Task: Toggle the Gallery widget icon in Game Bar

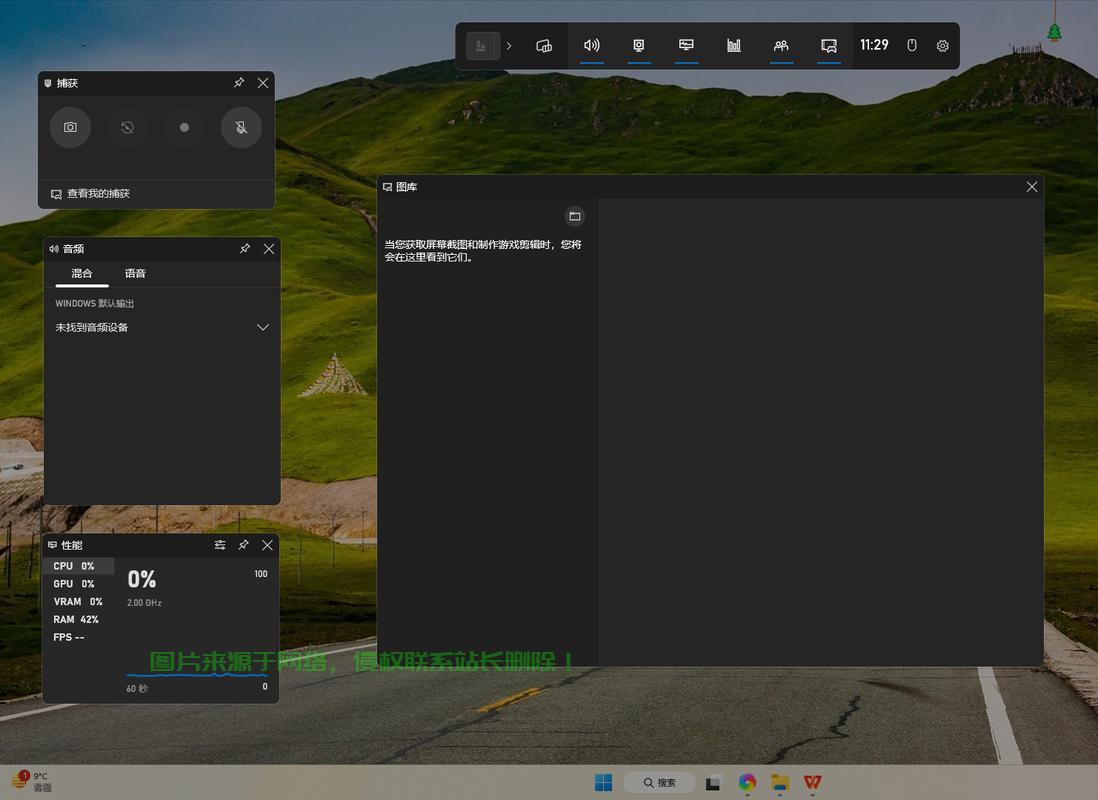Action: (828, 46)
